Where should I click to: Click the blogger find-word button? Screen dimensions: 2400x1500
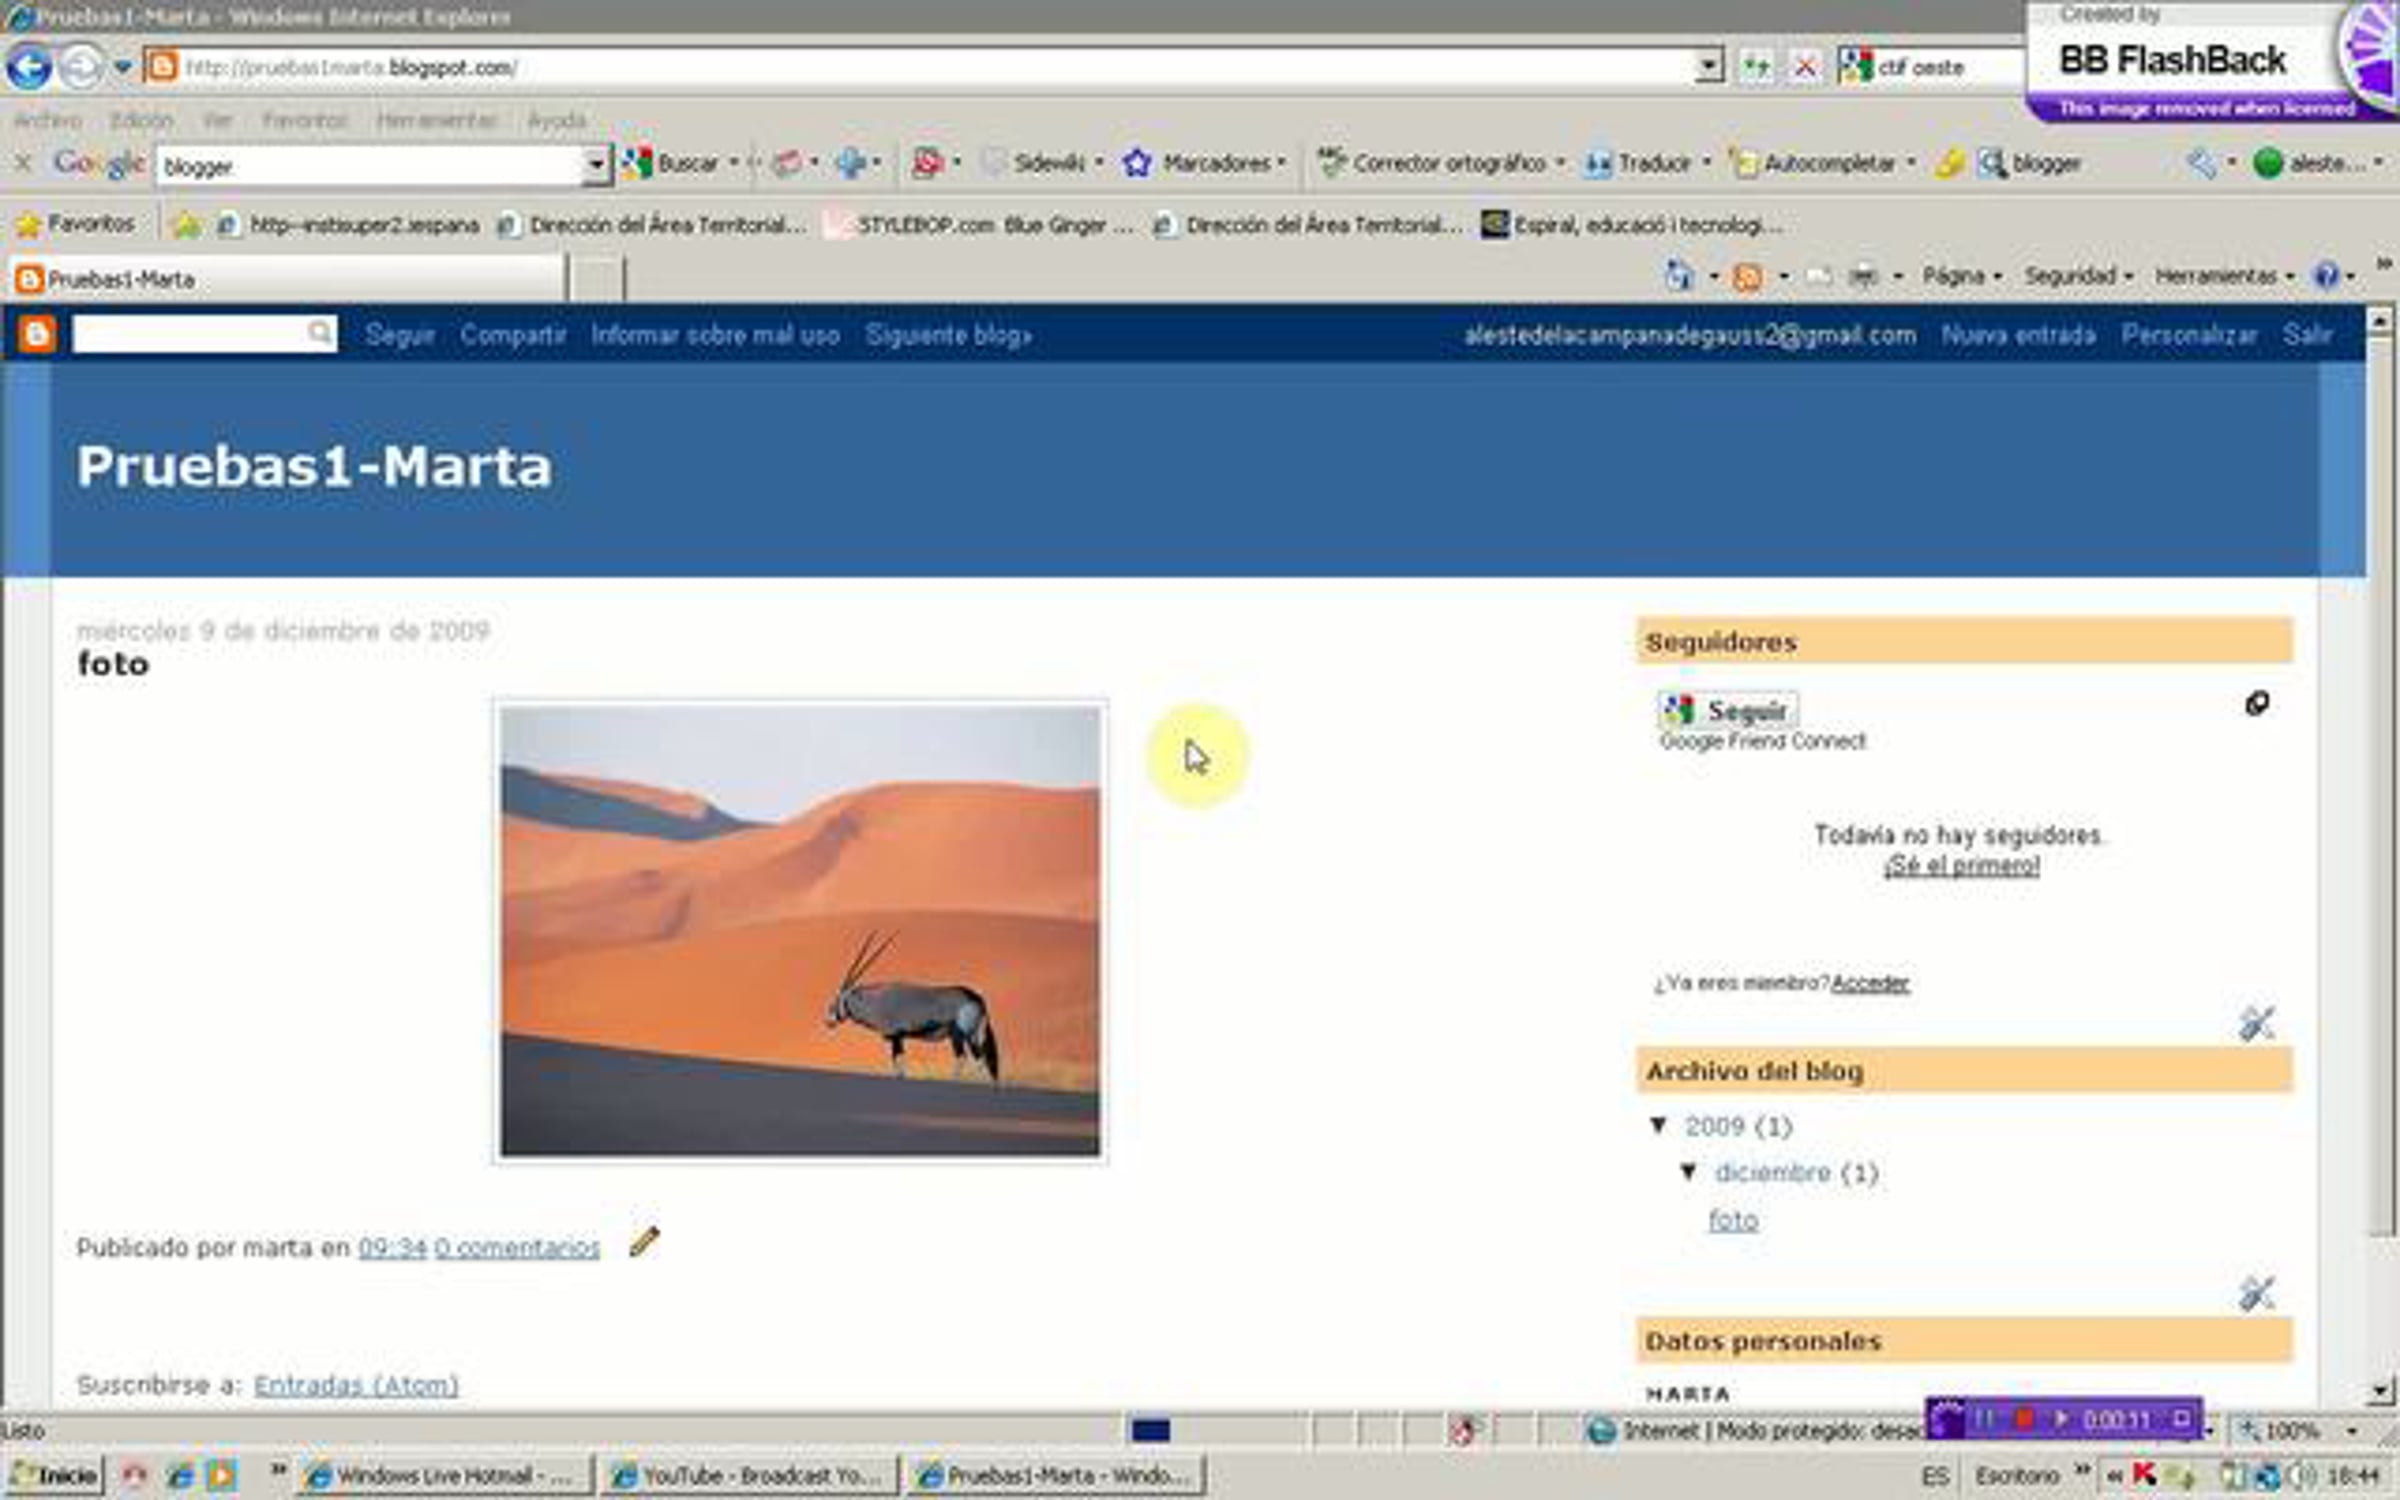click(2030, 163)
